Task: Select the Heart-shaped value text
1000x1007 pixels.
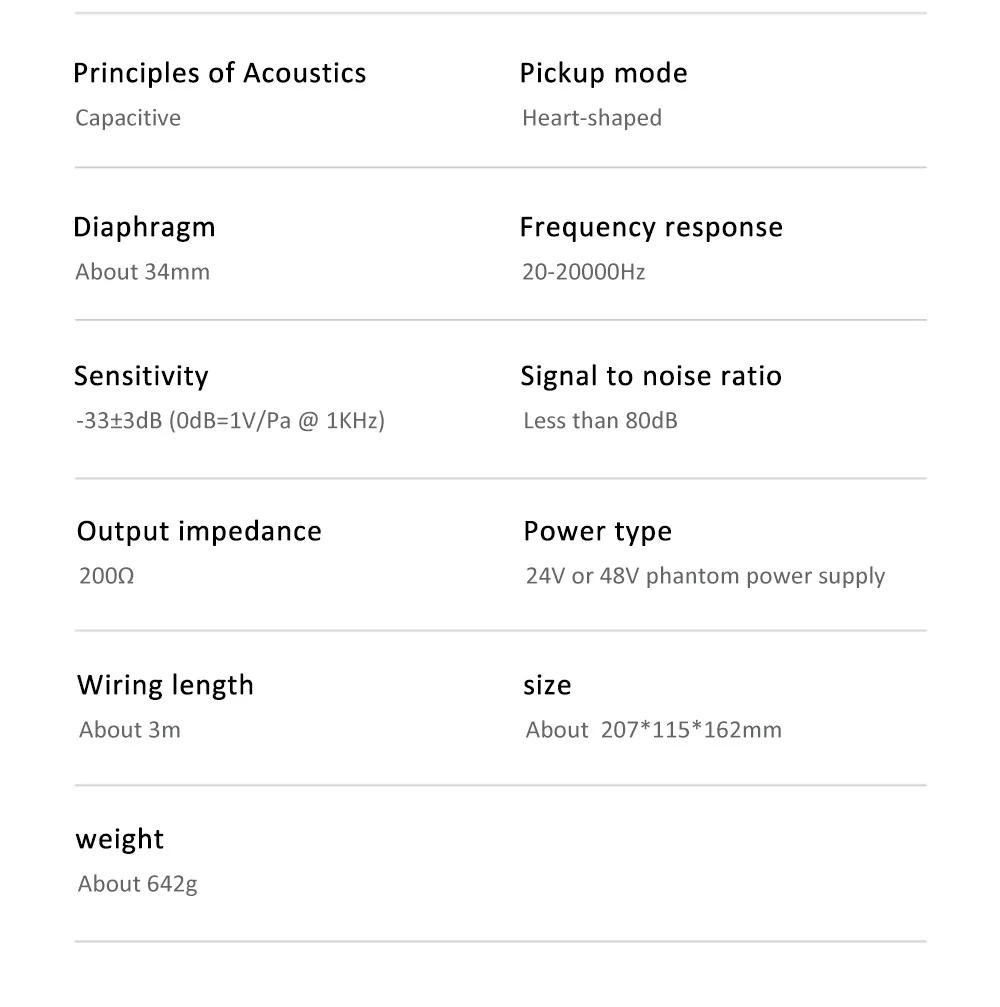Action: (x=592, y=118)
